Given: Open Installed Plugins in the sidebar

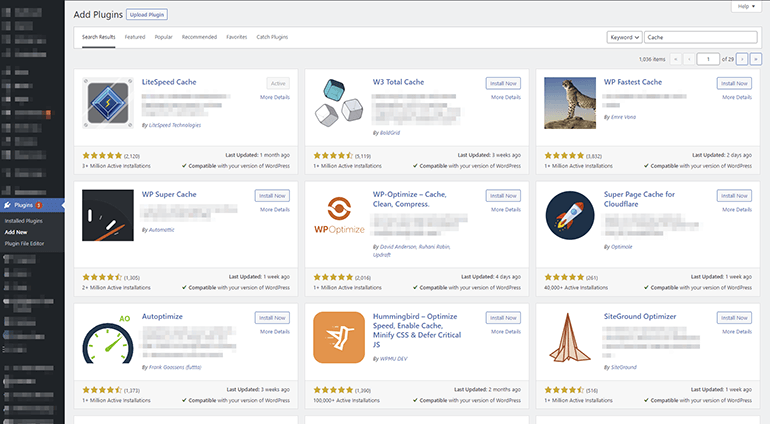Looking at the screenshot, I should click(x=23, y=219).
